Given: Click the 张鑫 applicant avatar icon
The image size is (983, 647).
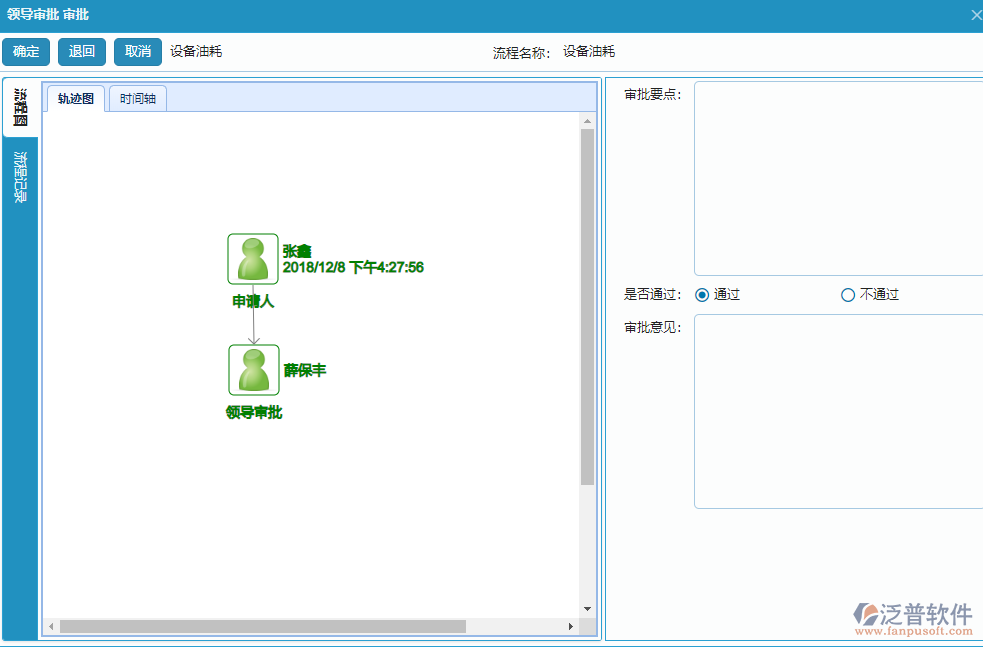Looking at the screenshot, I should click(252, 258).
